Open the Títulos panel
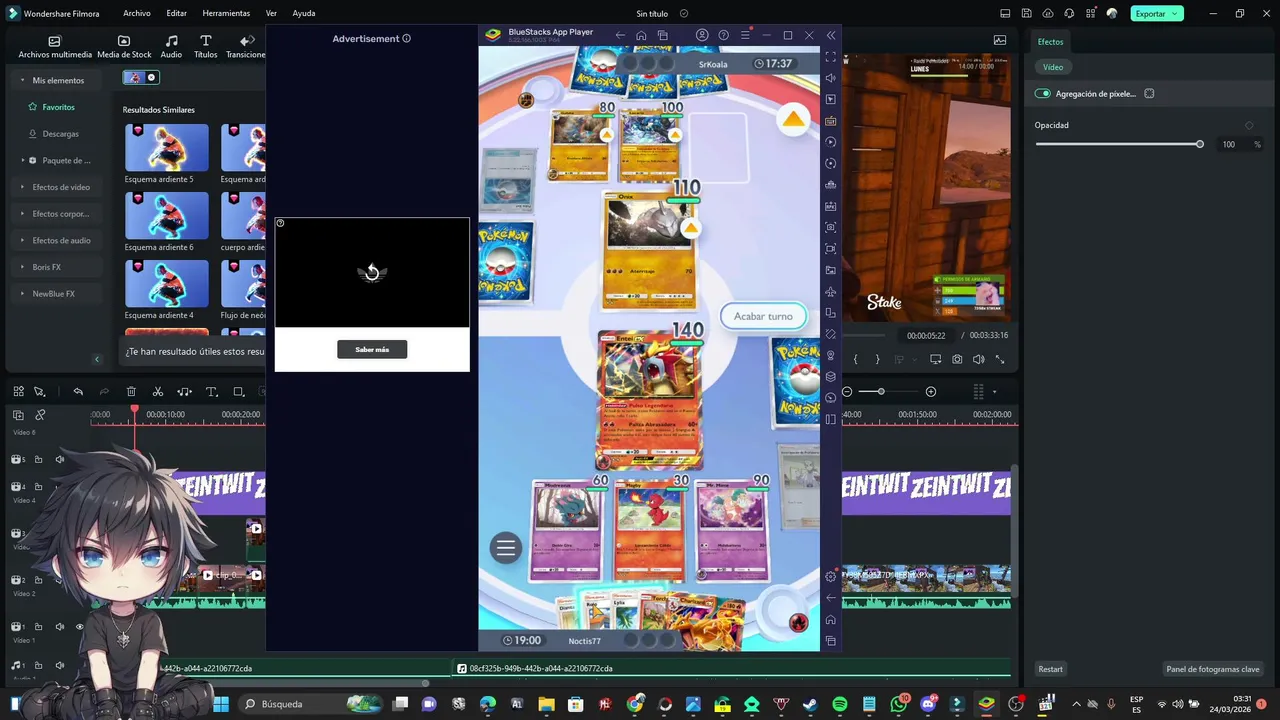 (205, 47)
